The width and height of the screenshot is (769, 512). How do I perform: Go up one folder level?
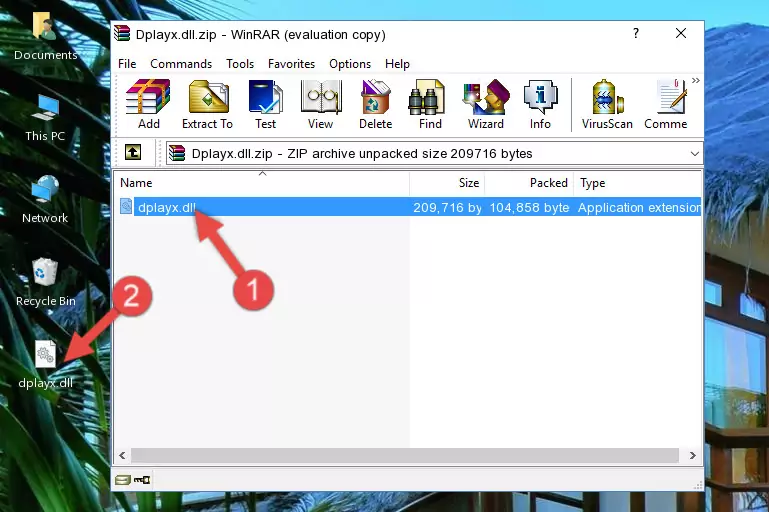click(133, 153)
